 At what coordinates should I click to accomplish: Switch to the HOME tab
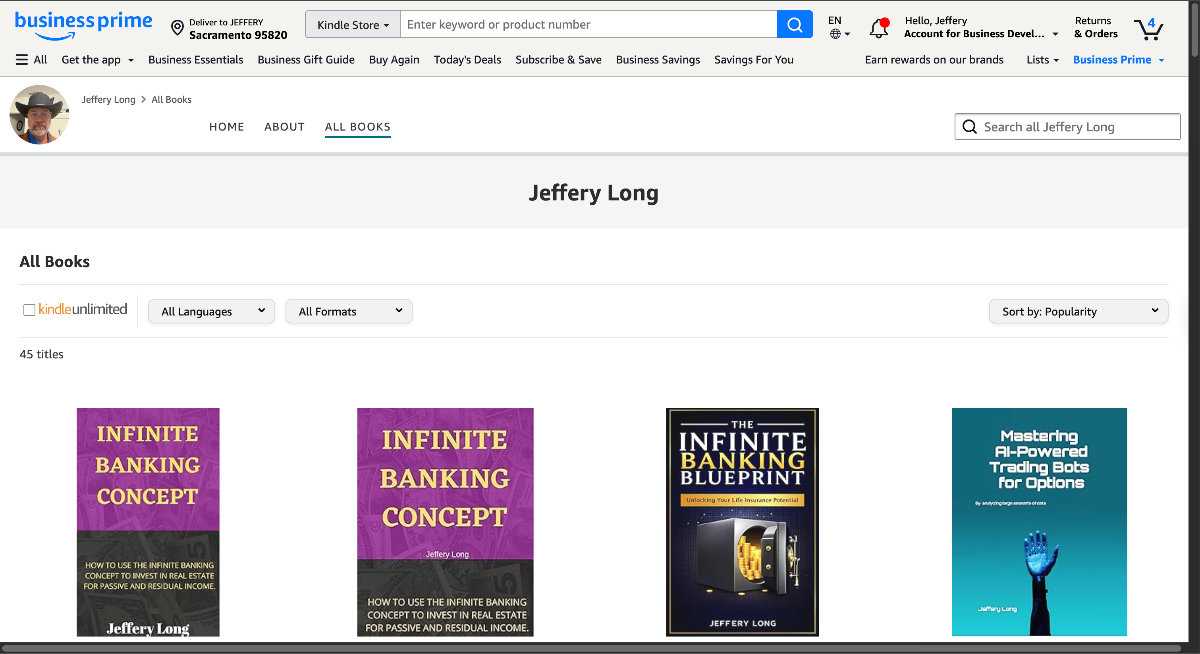tap(226, 126)
